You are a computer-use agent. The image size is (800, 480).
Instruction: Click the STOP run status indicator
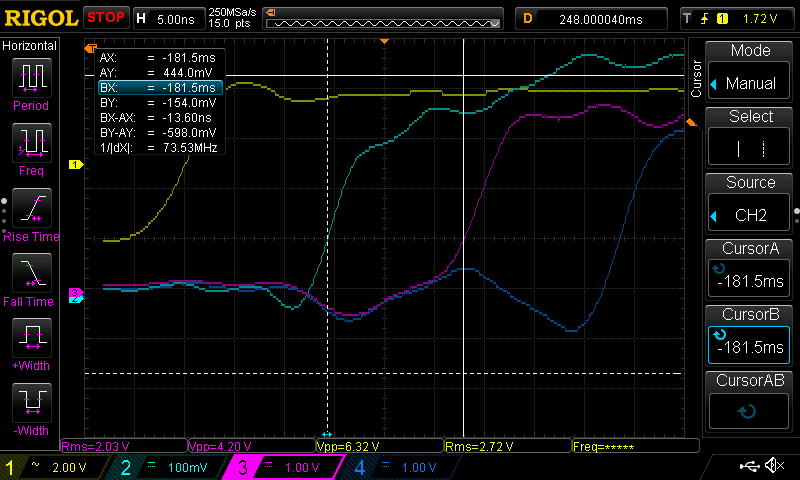[x=106, y=17]
